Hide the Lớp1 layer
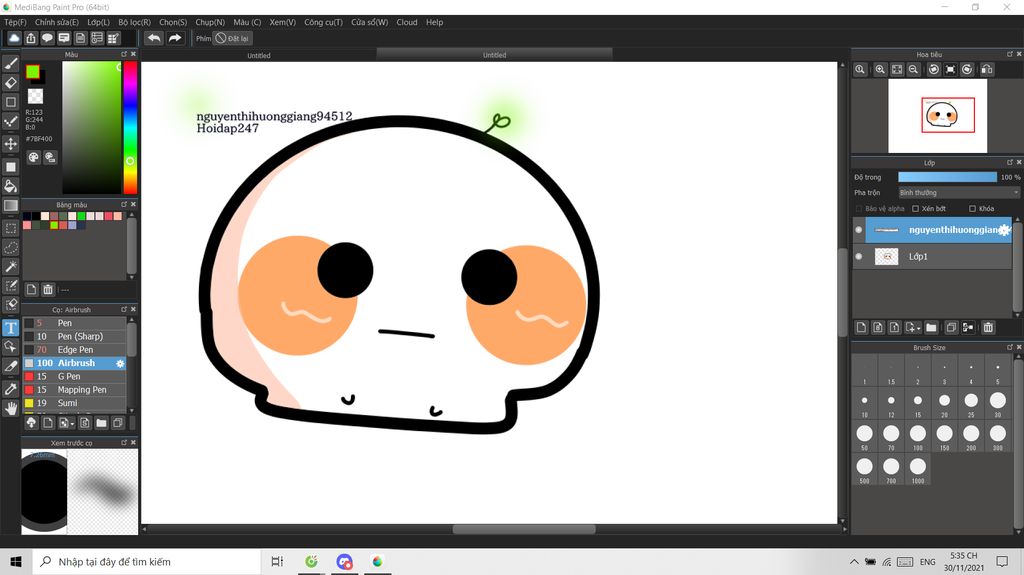 click(859, 257)
